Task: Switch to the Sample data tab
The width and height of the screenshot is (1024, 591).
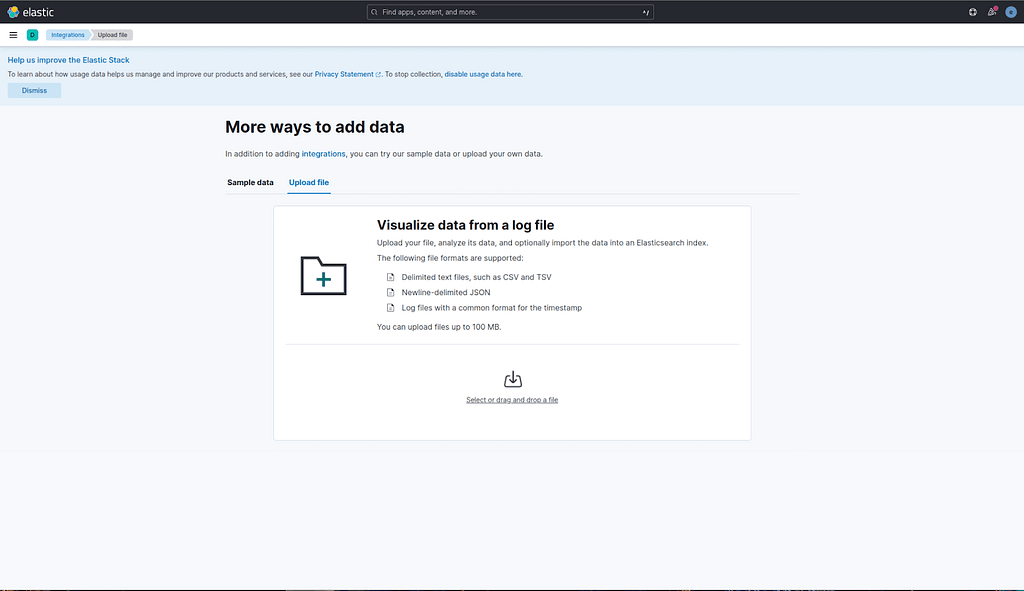Action: coord(250,183)
